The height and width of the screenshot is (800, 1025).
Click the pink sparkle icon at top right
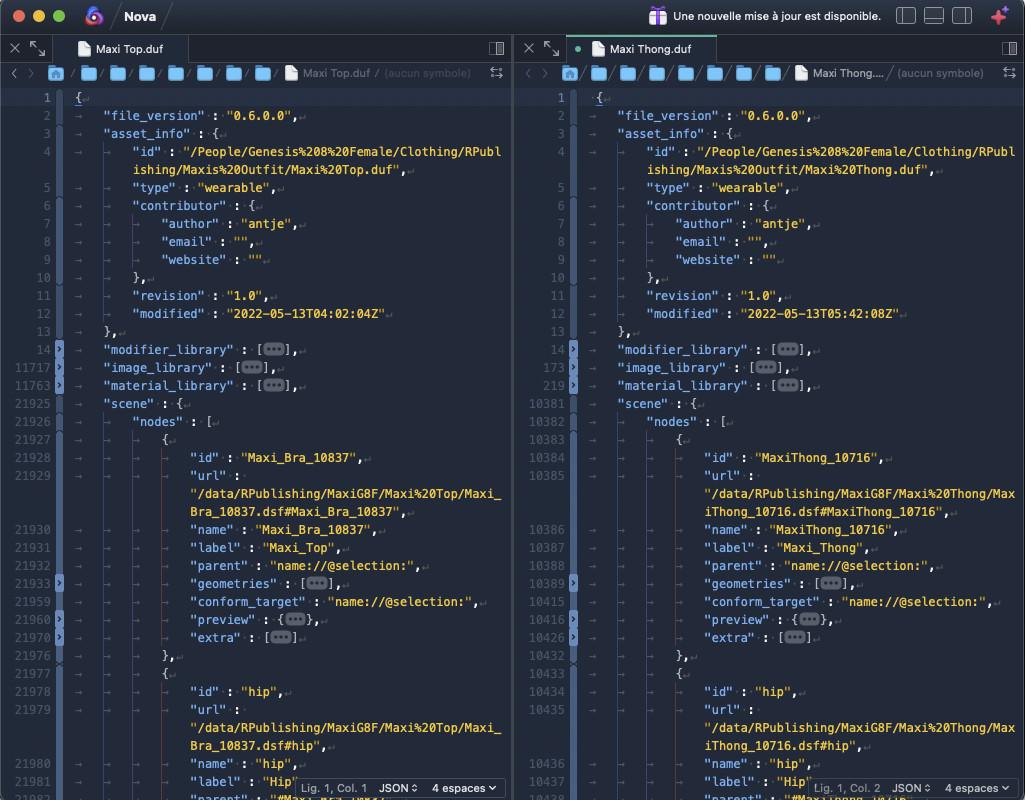pos(1000,16)
